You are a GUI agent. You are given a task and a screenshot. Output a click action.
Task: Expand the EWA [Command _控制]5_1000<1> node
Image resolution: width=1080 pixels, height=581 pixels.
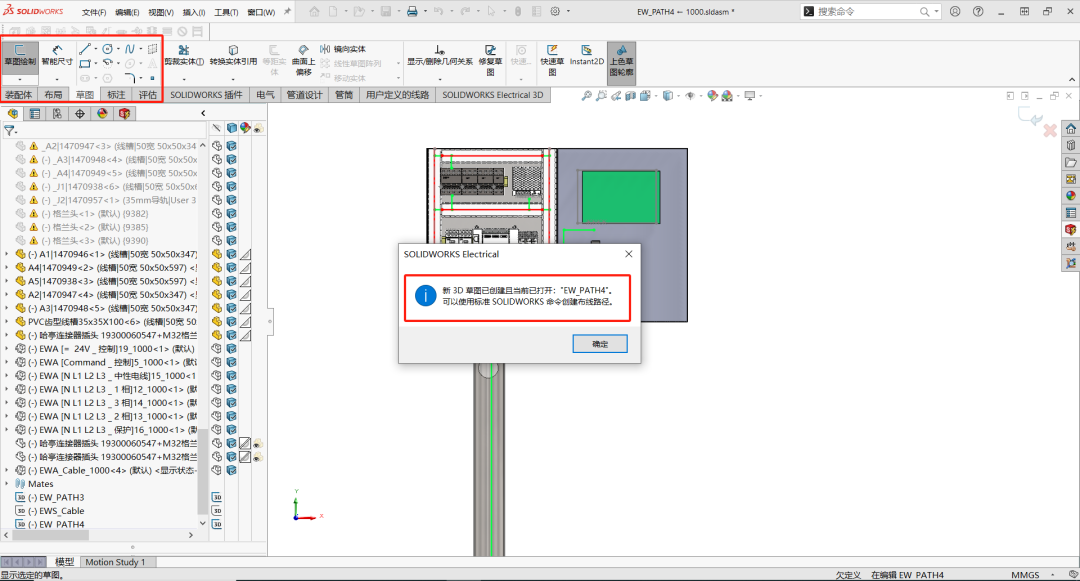click(7, 362)
